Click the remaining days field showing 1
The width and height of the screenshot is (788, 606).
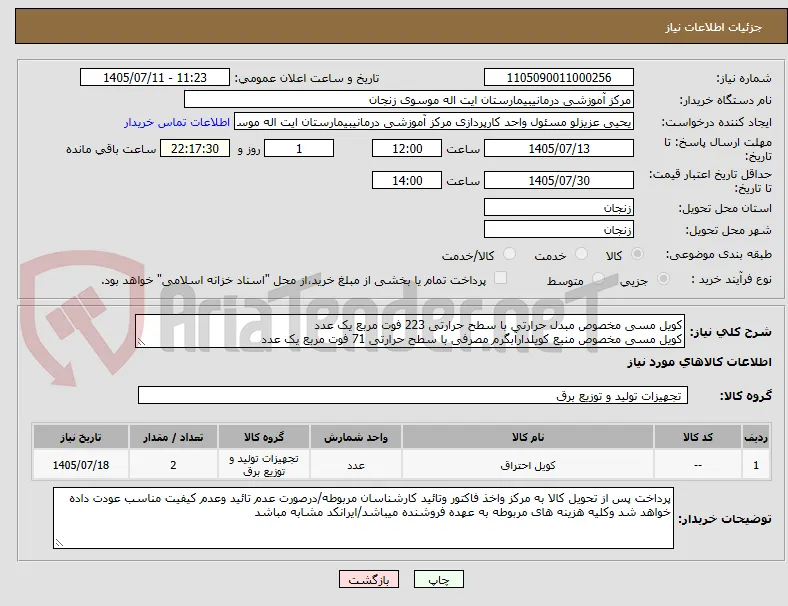click(x=299, y=149)
